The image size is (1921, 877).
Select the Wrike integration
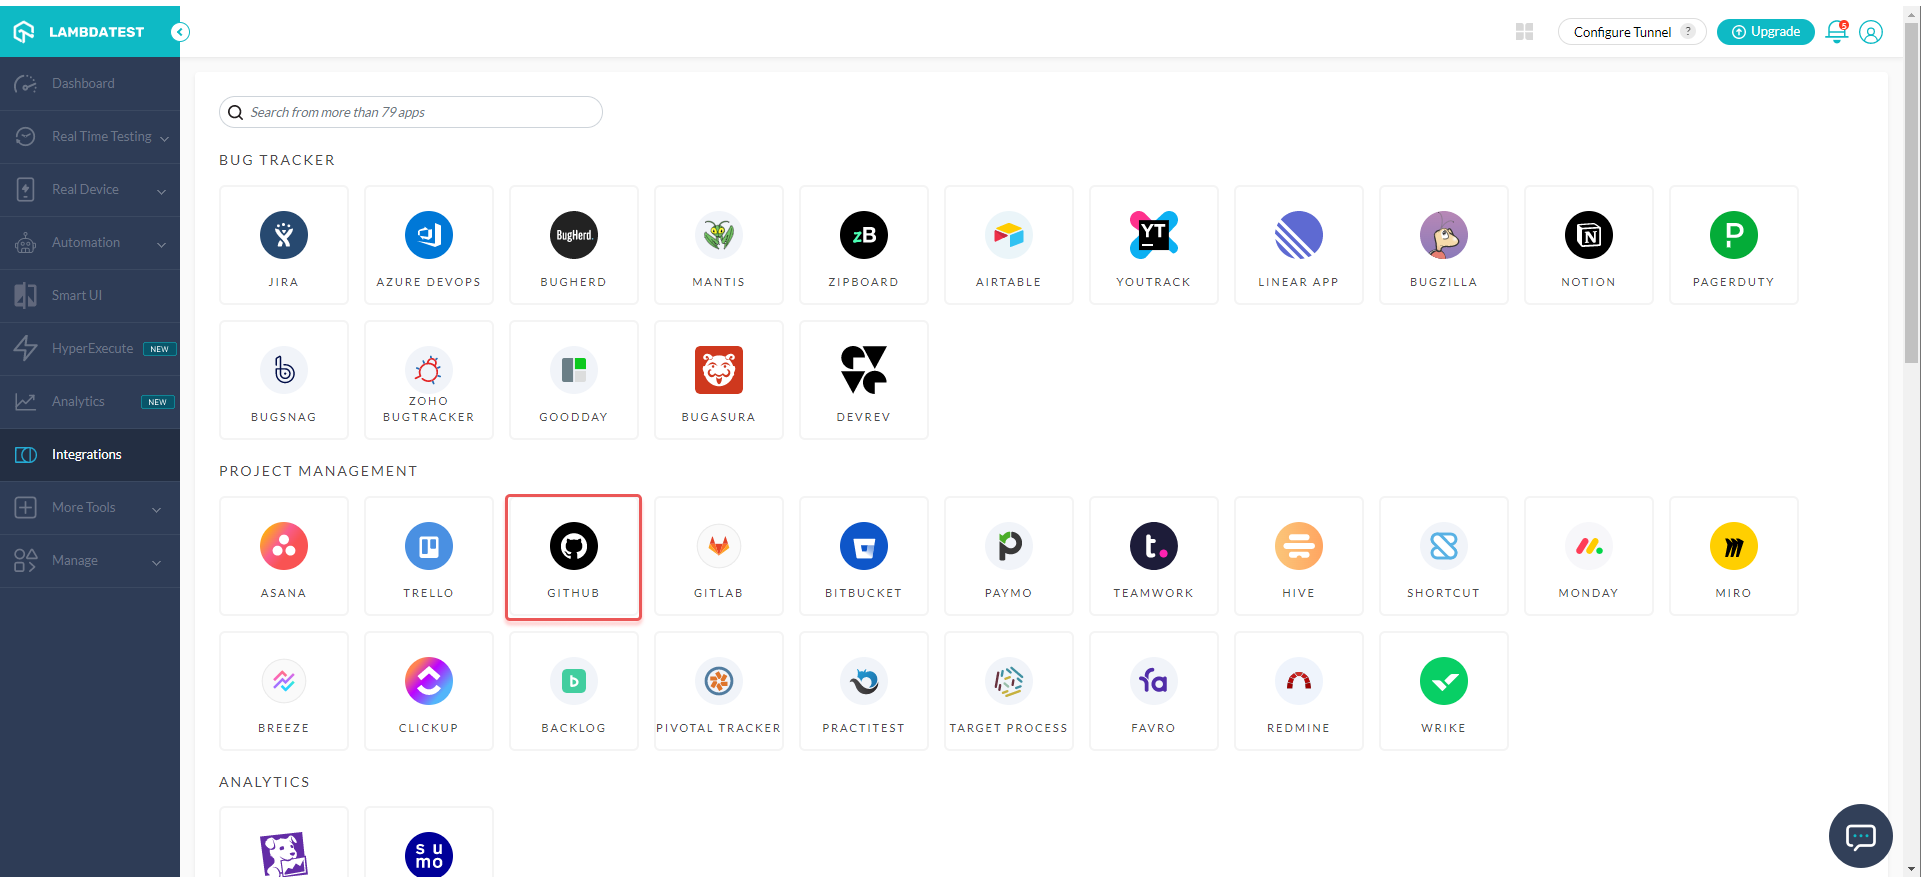[1444, 691]
